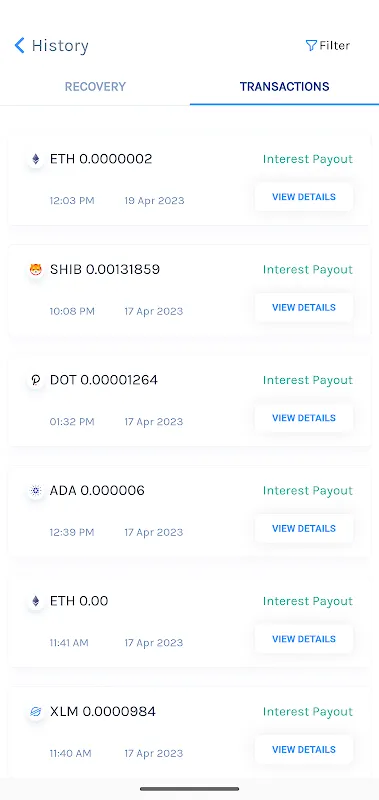Tap the Ethereum icon on the ETH 0.0000002 entry
Screen dimensions: 379x800
click(x=36, y=159)
